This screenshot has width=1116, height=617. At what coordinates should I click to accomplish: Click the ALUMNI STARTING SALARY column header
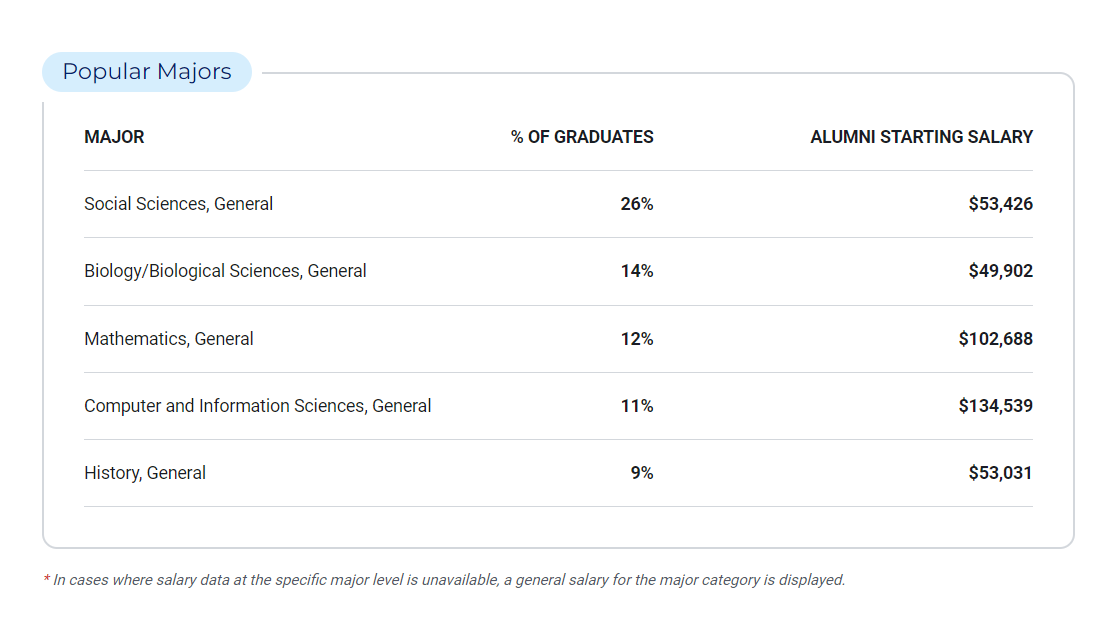(921, 137)
